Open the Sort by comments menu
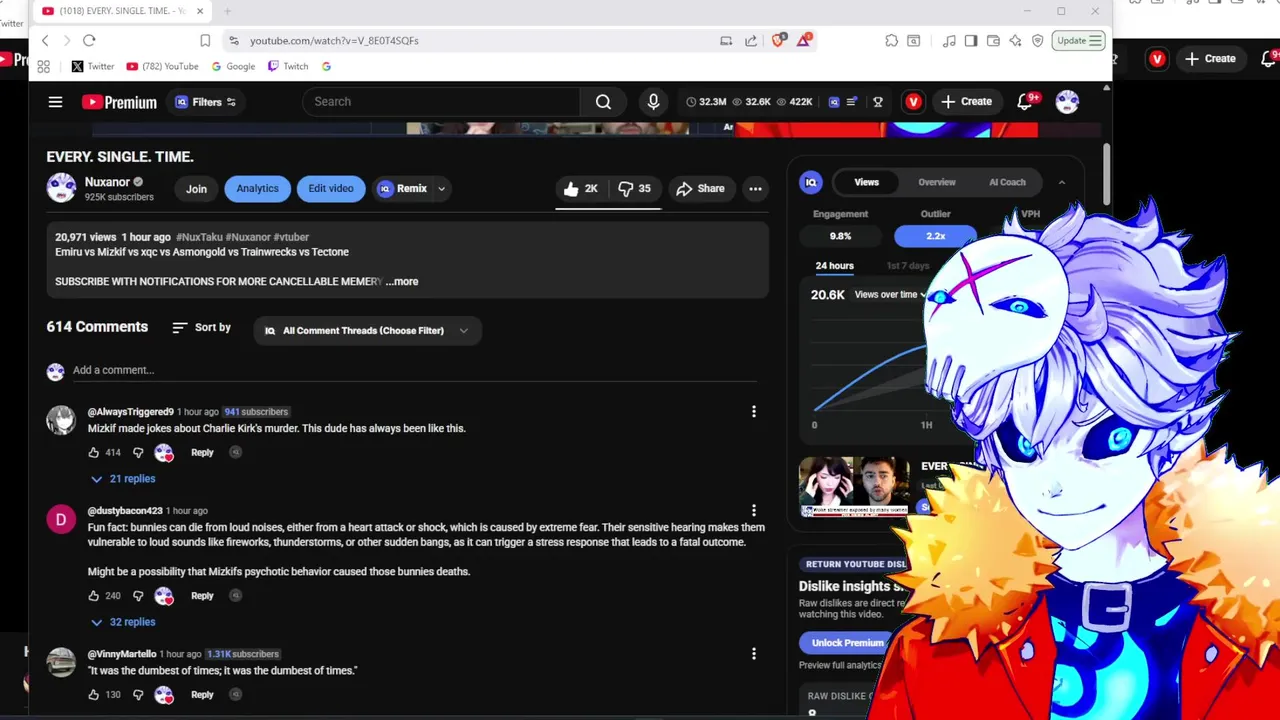The height and width of the screenshot is (720, 1280). click(x=201, y=327)
